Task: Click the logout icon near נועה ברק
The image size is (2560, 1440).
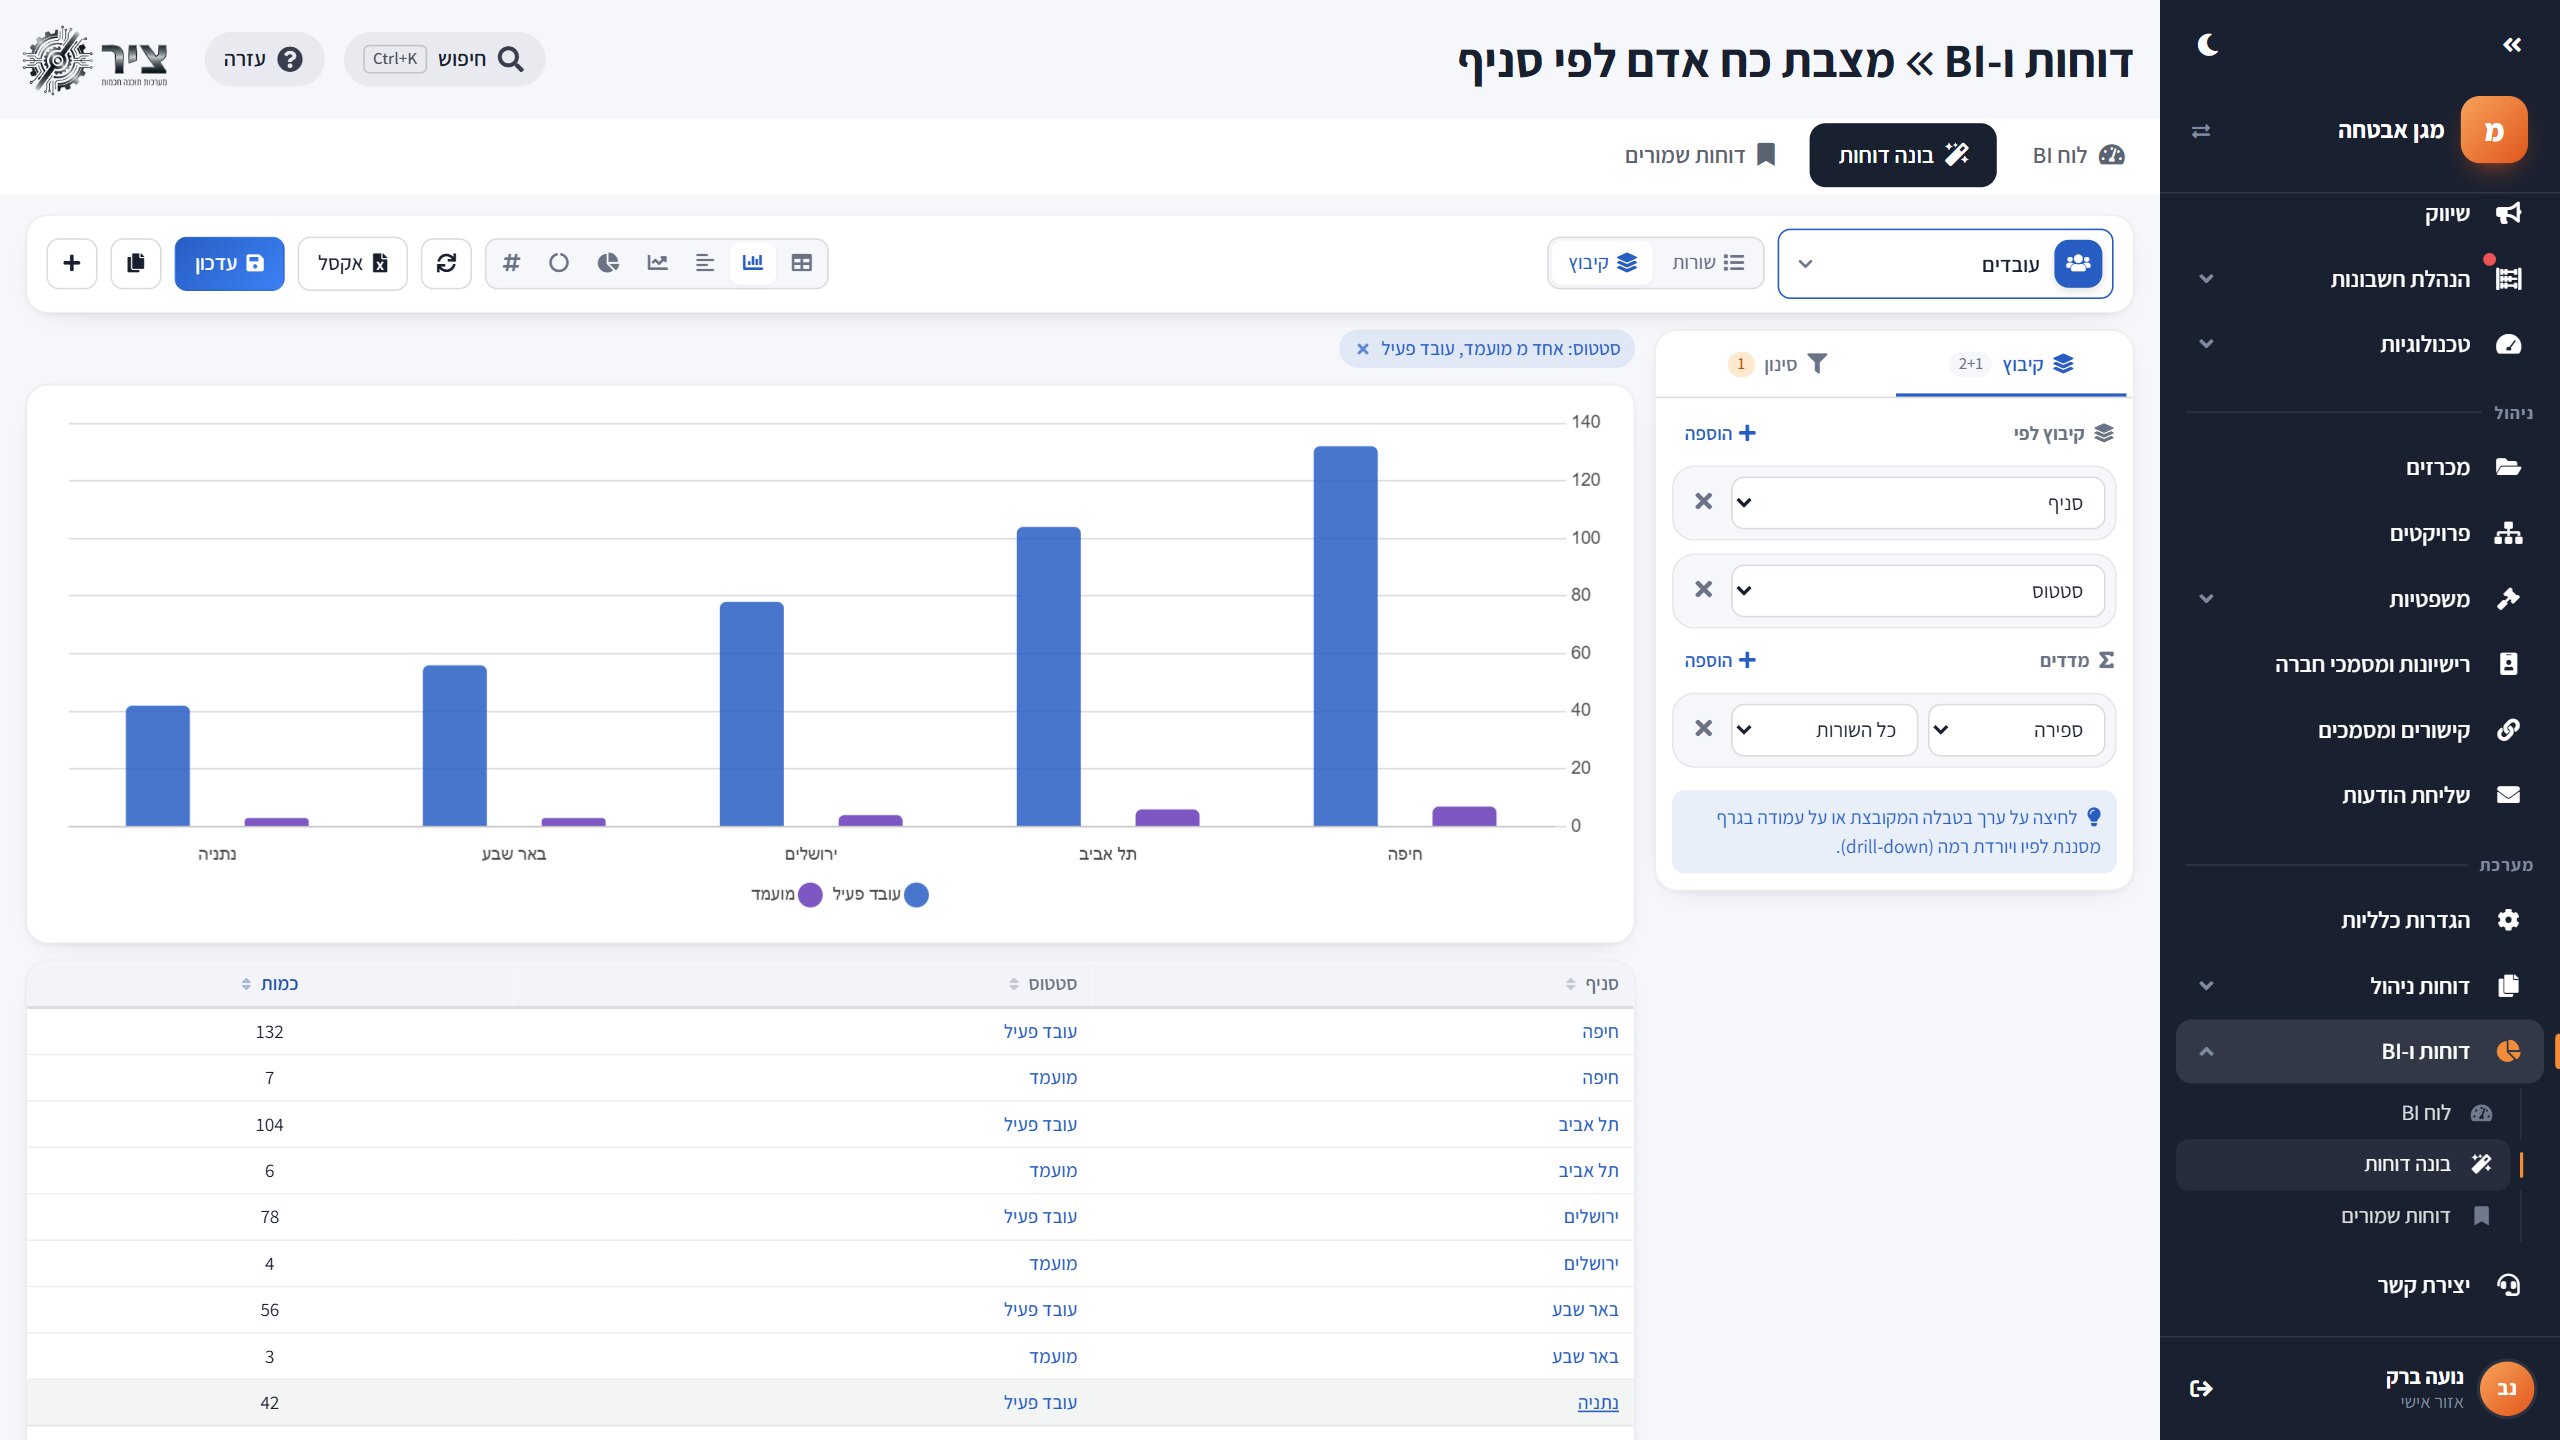Action: [2201, 1388]
